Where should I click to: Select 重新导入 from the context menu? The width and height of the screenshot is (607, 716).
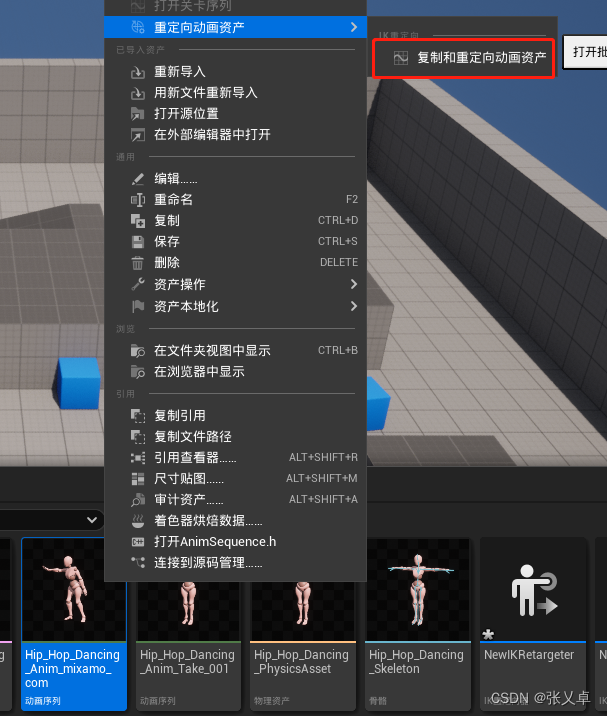[235, 72]
